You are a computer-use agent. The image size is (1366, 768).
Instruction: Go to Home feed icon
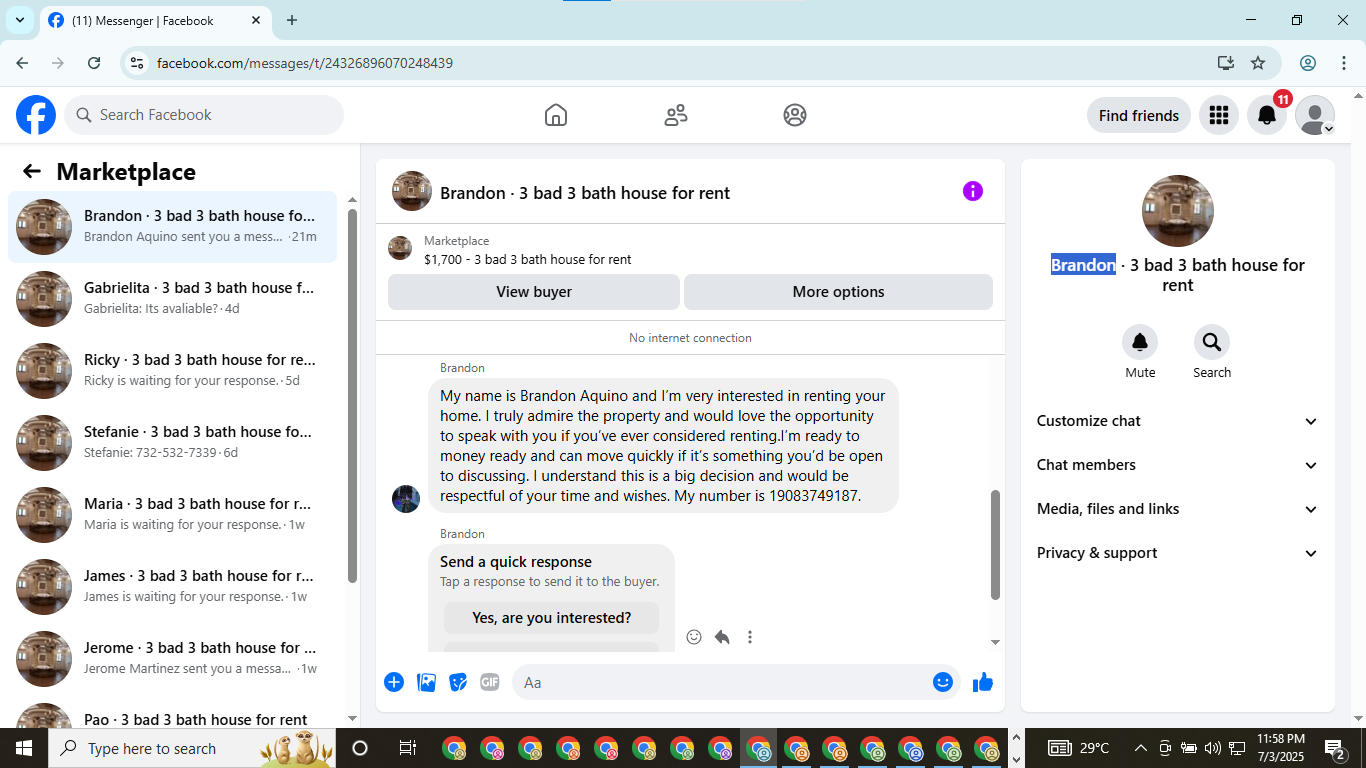pyautogui.click(x=556, y=115)
